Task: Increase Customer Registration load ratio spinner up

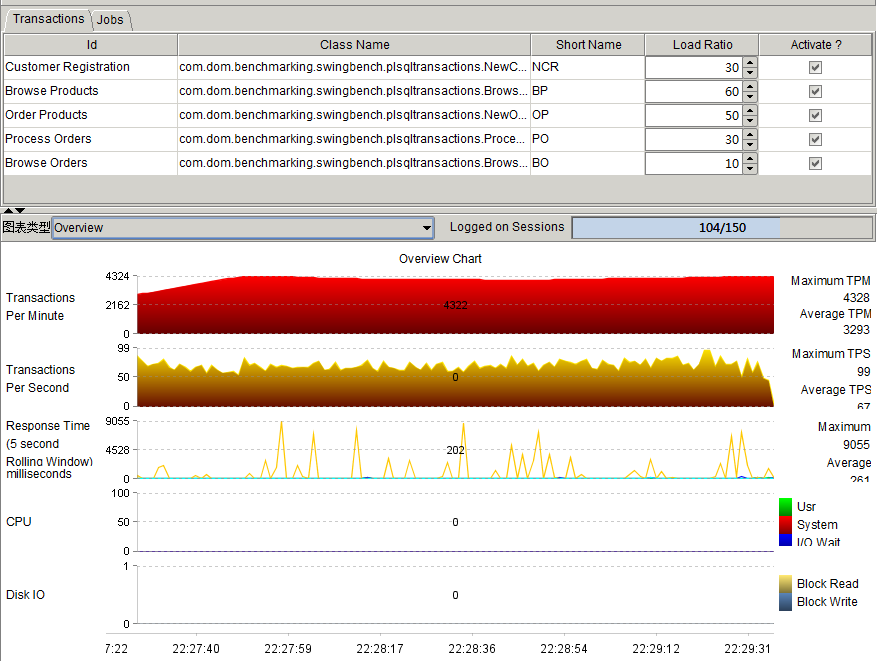Action: coord(750,62)
